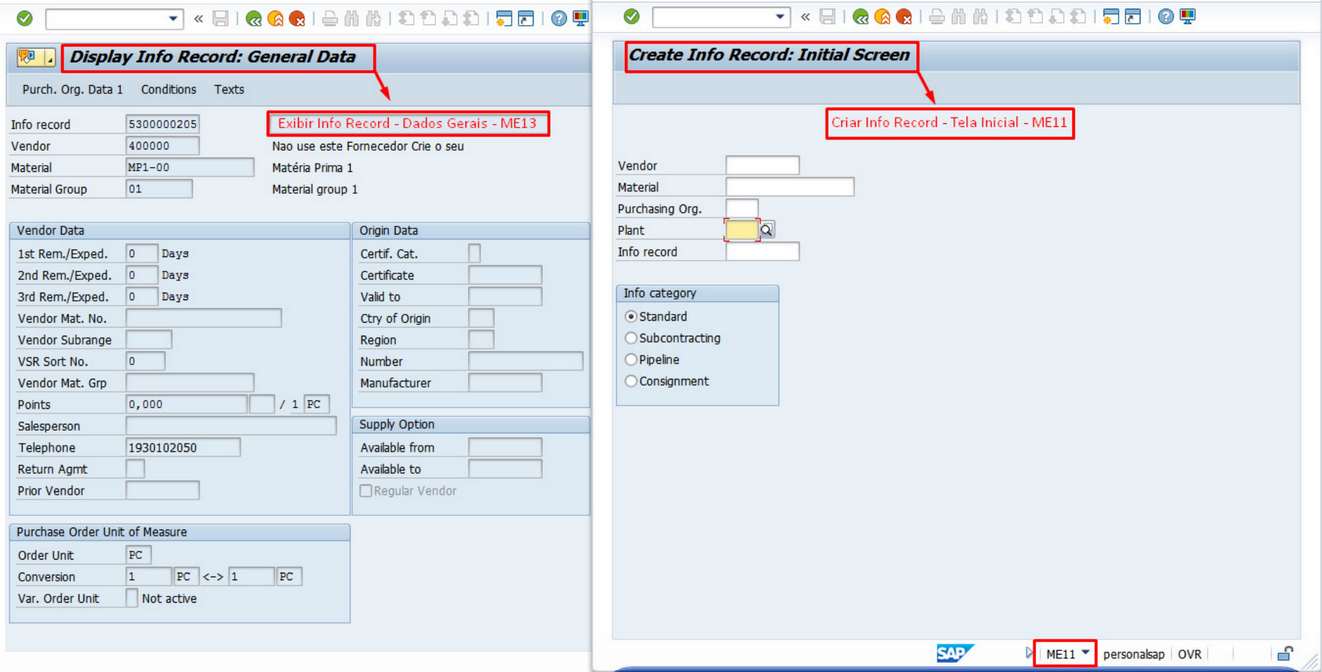Toggle the Regular Vendor checkbox

pos(366,491)
